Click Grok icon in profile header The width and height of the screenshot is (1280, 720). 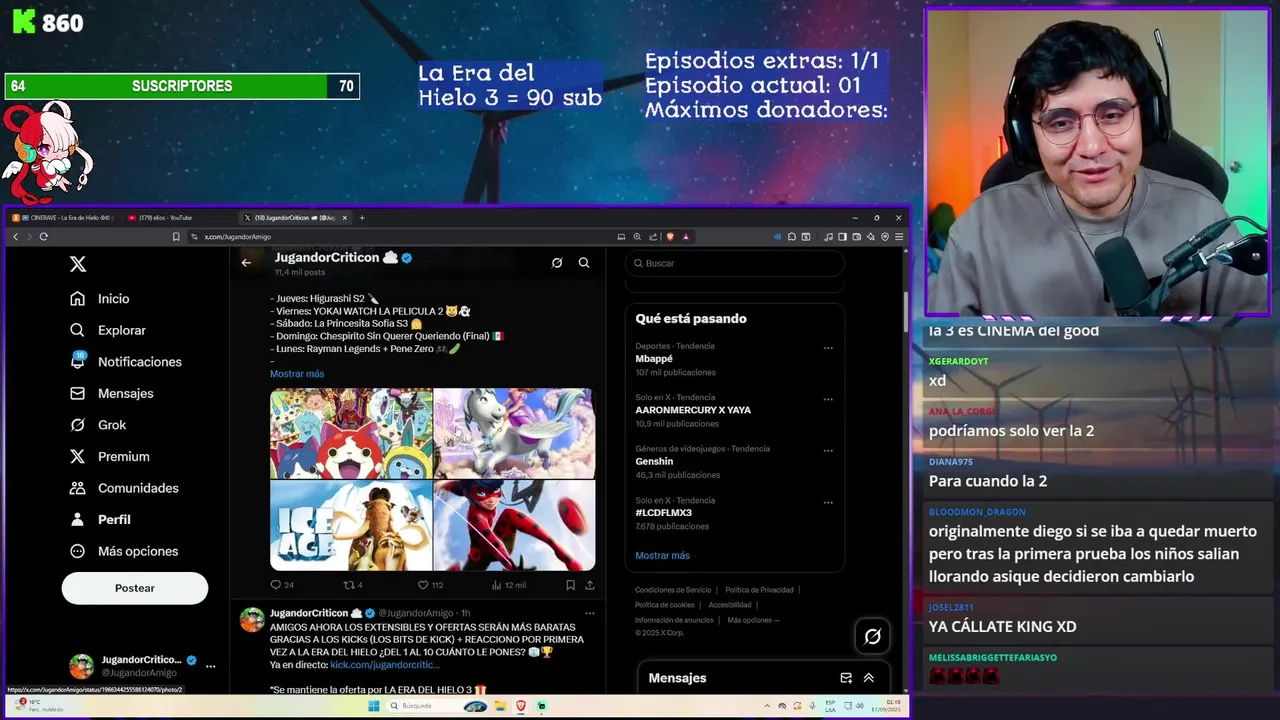pyautogui.click(x=557, y=263)
